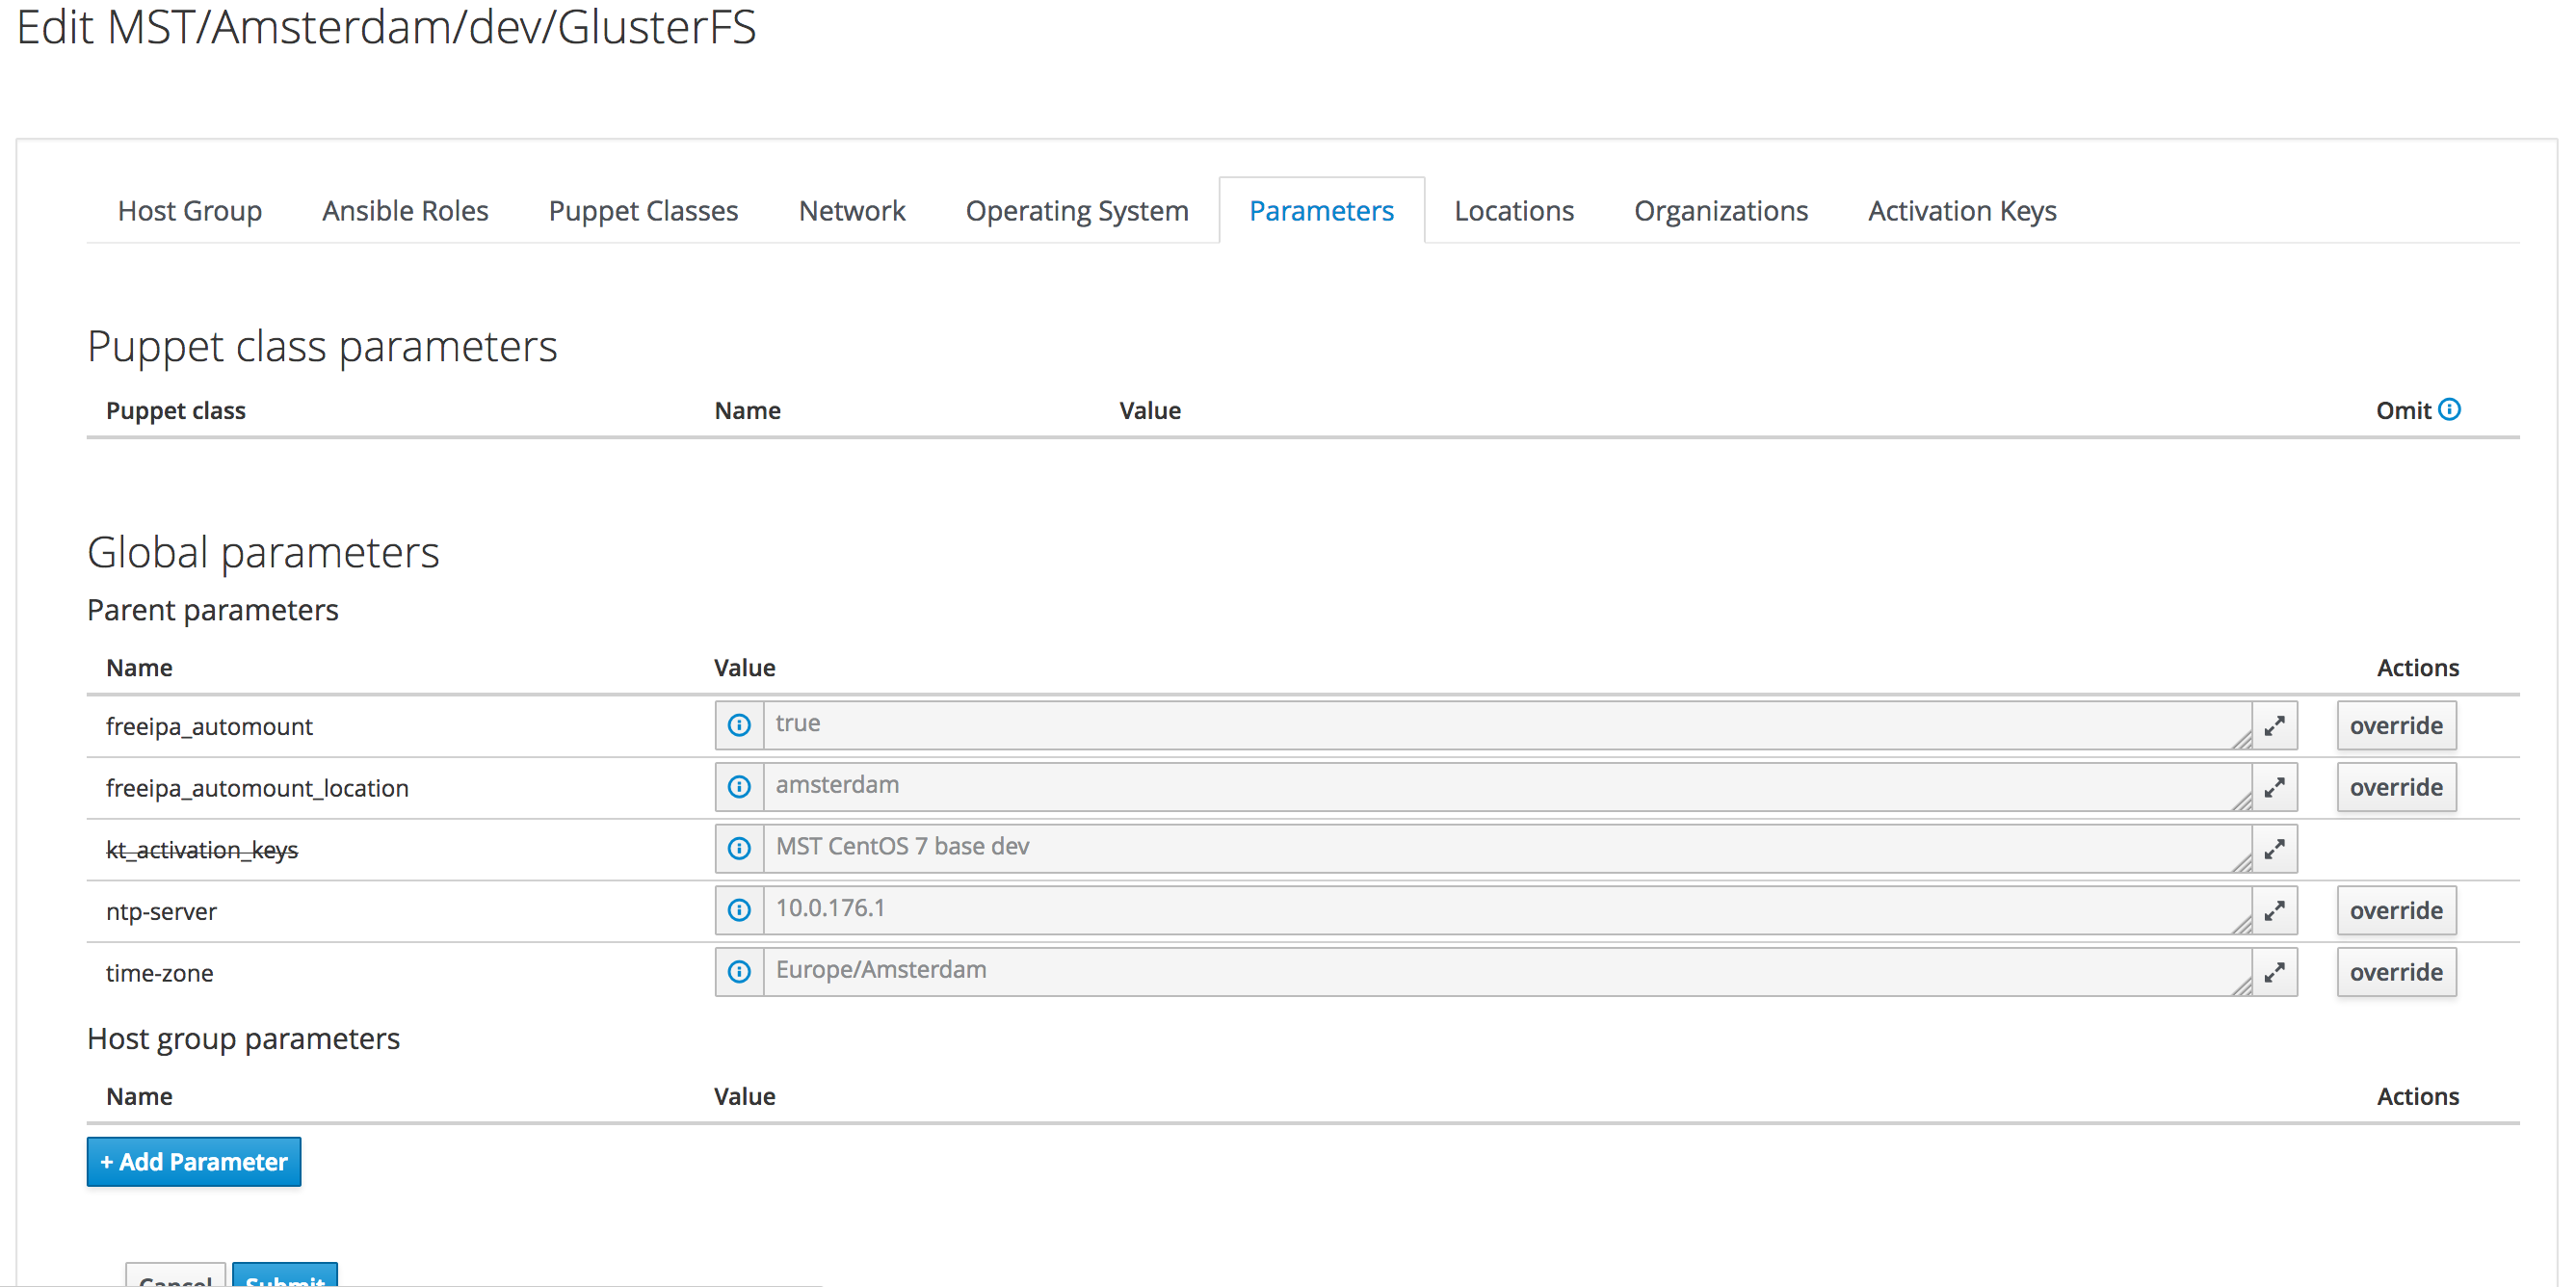The height and width of the screenshot is (1287, 2576).
Task: Switch to the Network tab
Action: tap(851, 210)
